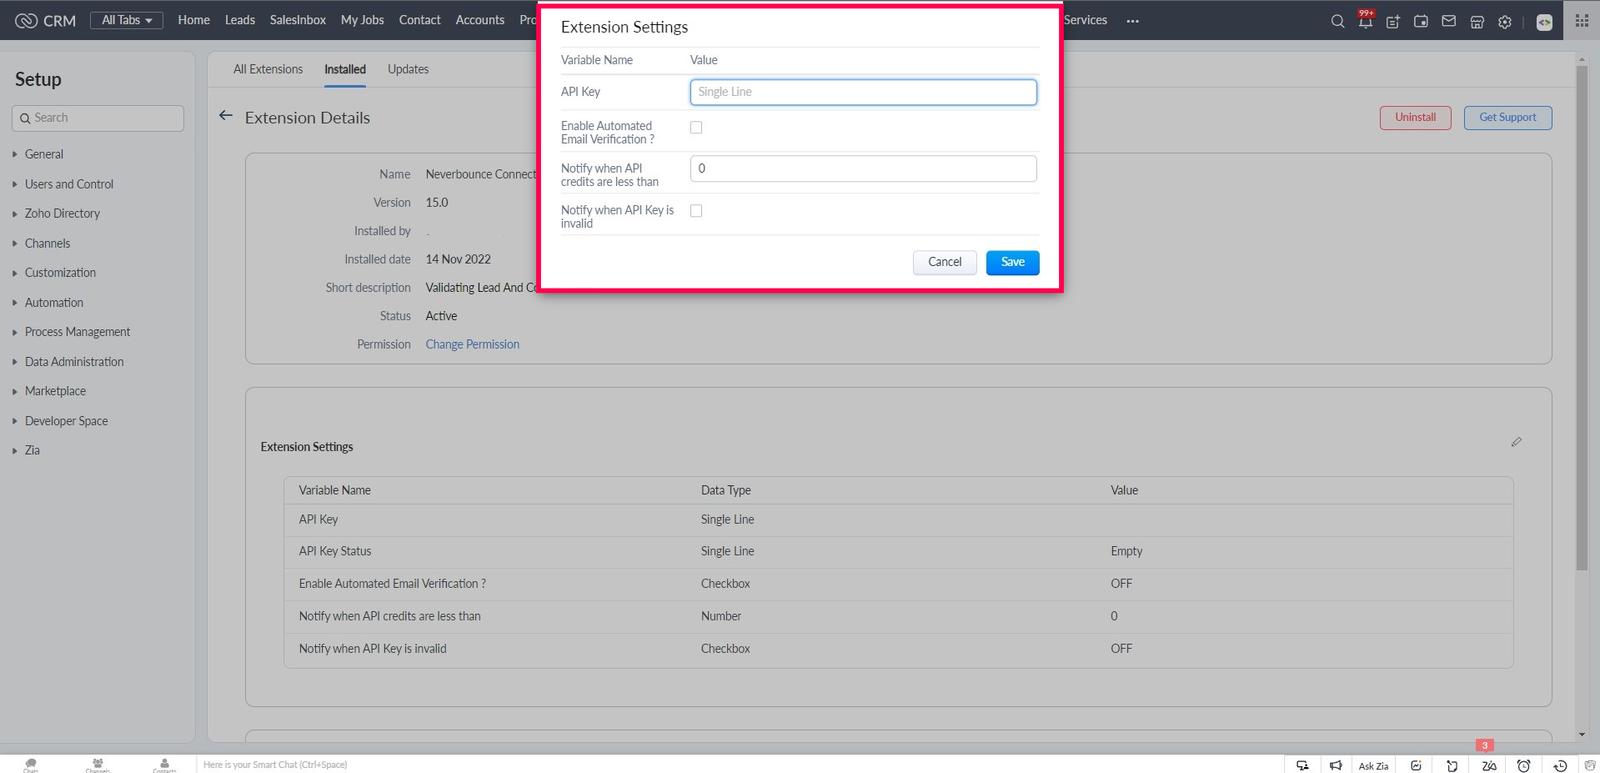Click Save in Extension Settings dialog
Viewport: 1600px width, 773px height.
[x=1013, y=262]
